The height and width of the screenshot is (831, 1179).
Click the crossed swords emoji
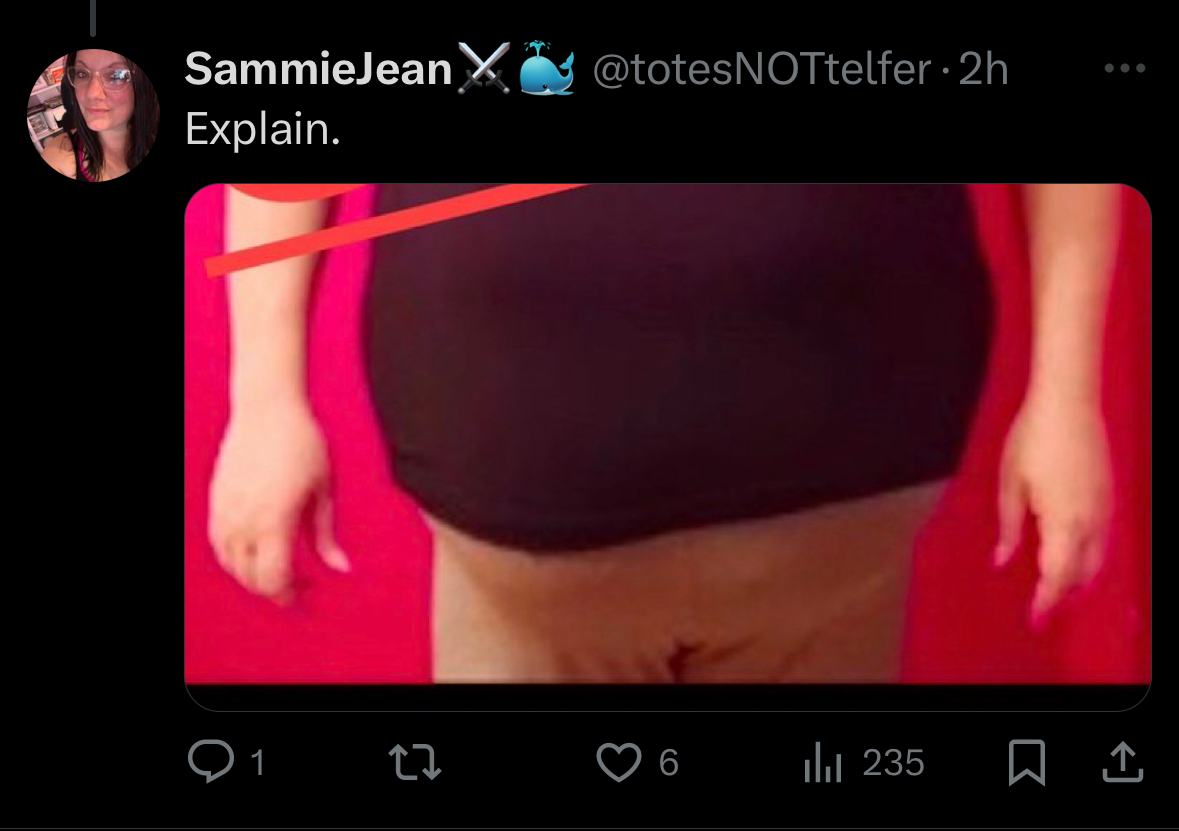484,68
